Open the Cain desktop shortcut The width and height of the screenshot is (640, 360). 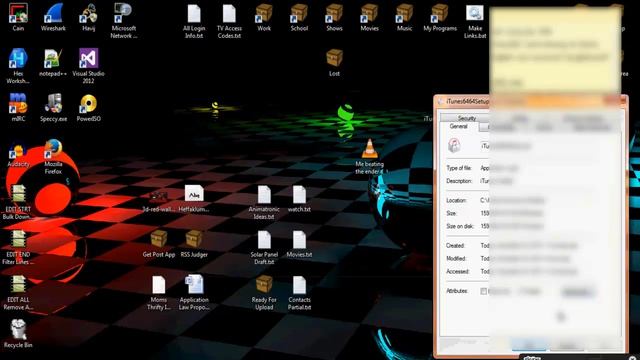tap(18, 17)
